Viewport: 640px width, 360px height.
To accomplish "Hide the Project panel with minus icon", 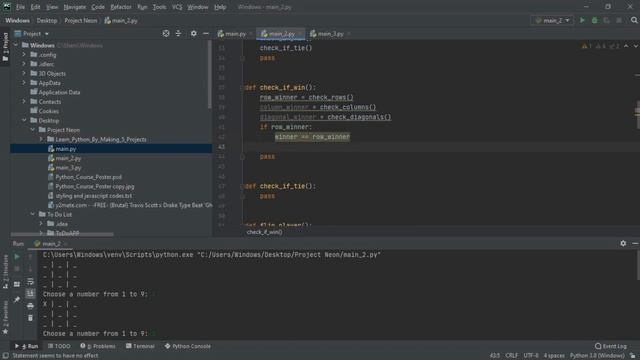I will click(x=206, y=33).
